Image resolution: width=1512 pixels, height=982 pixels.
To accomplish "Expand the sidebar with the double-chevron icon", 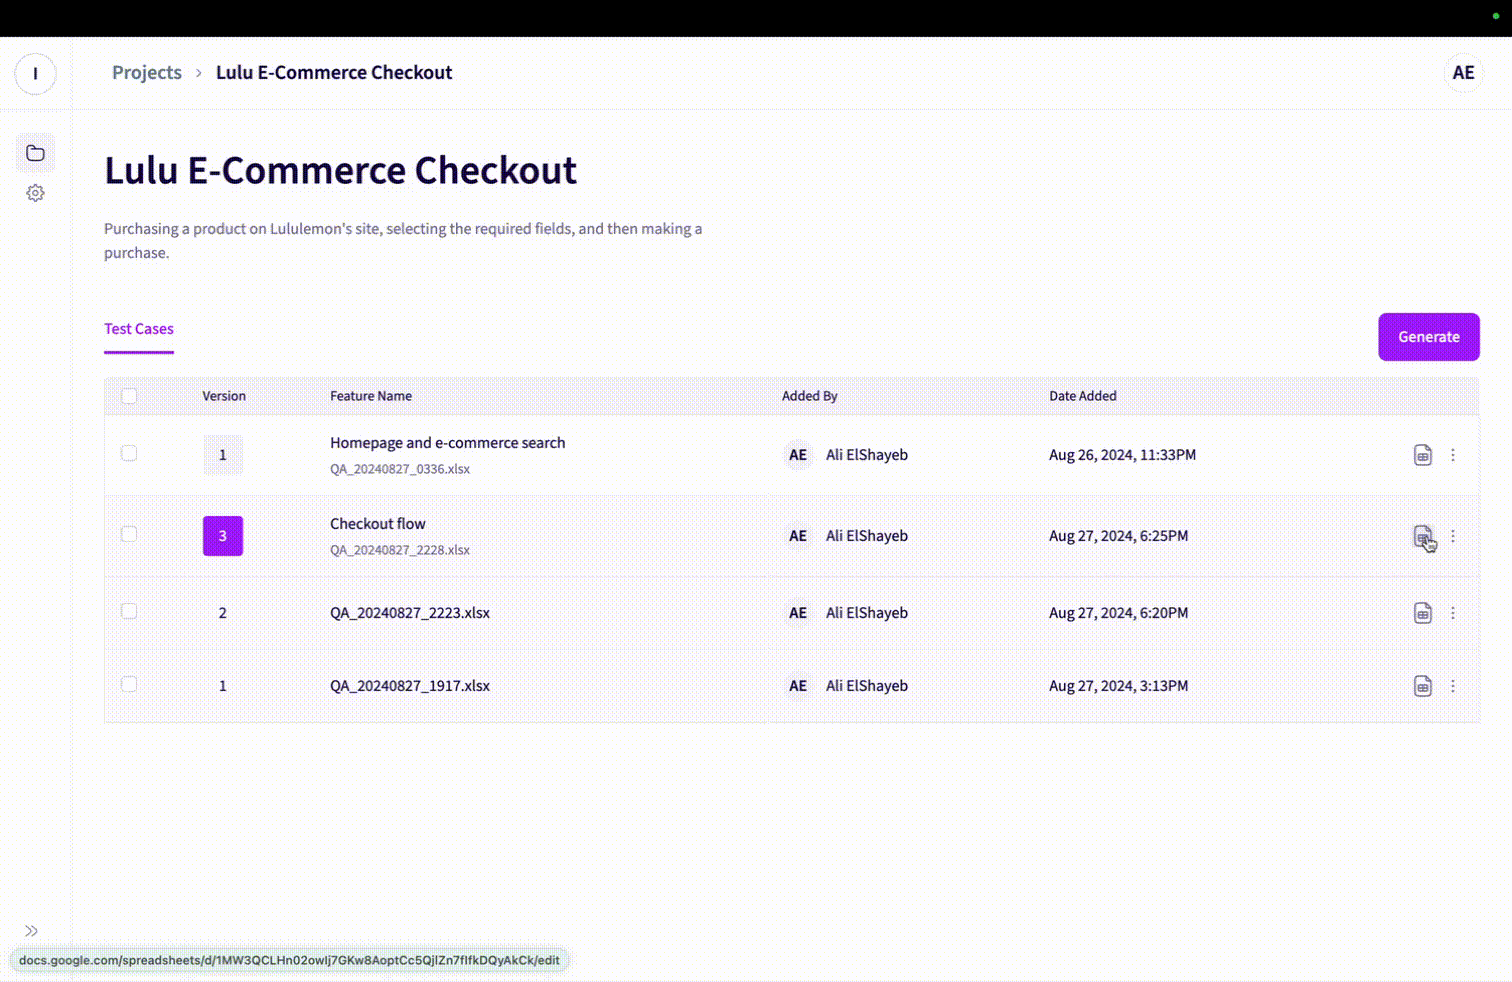I will pos(31,930).
